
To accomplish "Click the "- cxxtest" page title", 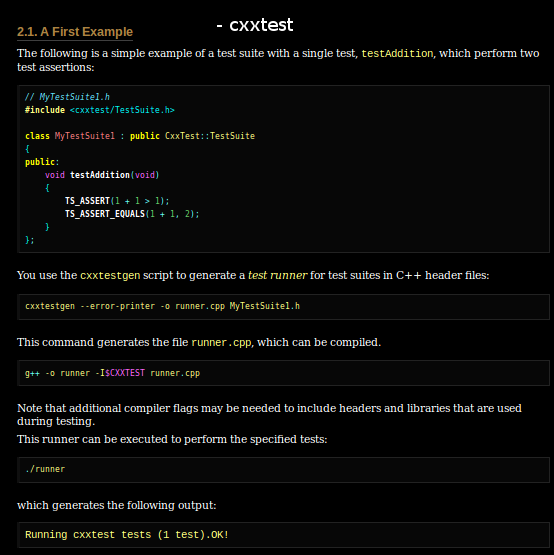I will pyautogui.click(x=255, y=25).
